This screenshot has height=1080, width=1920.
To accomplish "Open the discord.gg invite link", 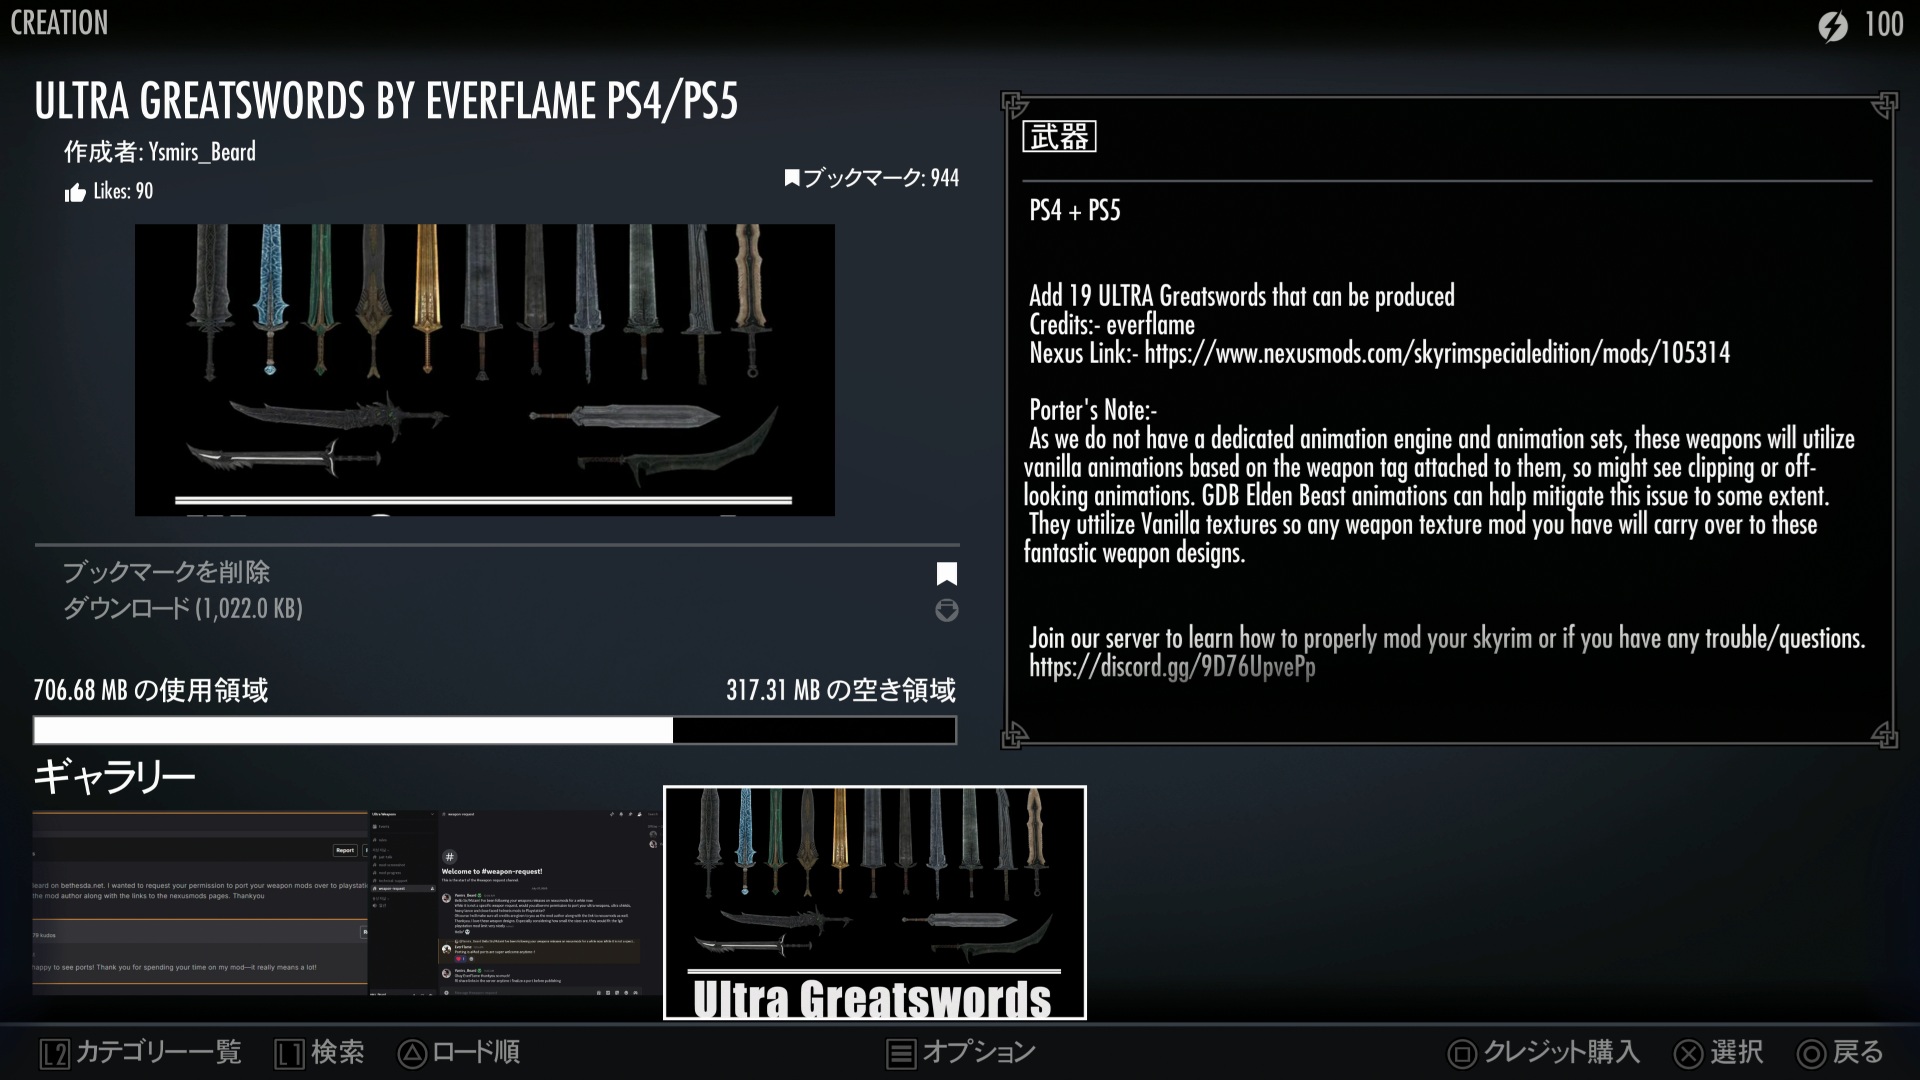I will coord(1172,667).
